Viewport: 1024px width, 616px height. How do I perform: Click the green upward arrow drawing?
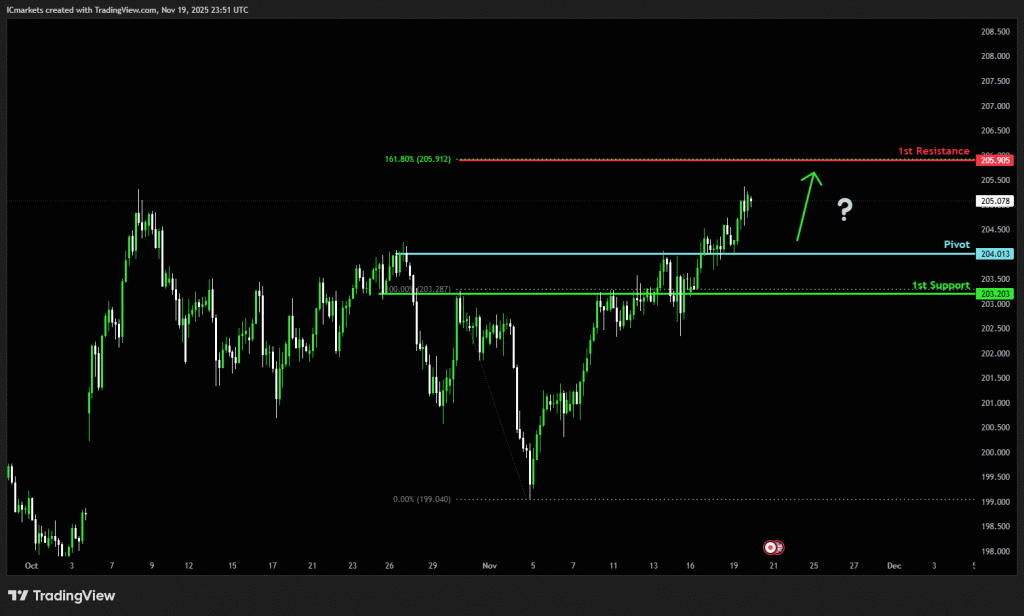[807, 206]
